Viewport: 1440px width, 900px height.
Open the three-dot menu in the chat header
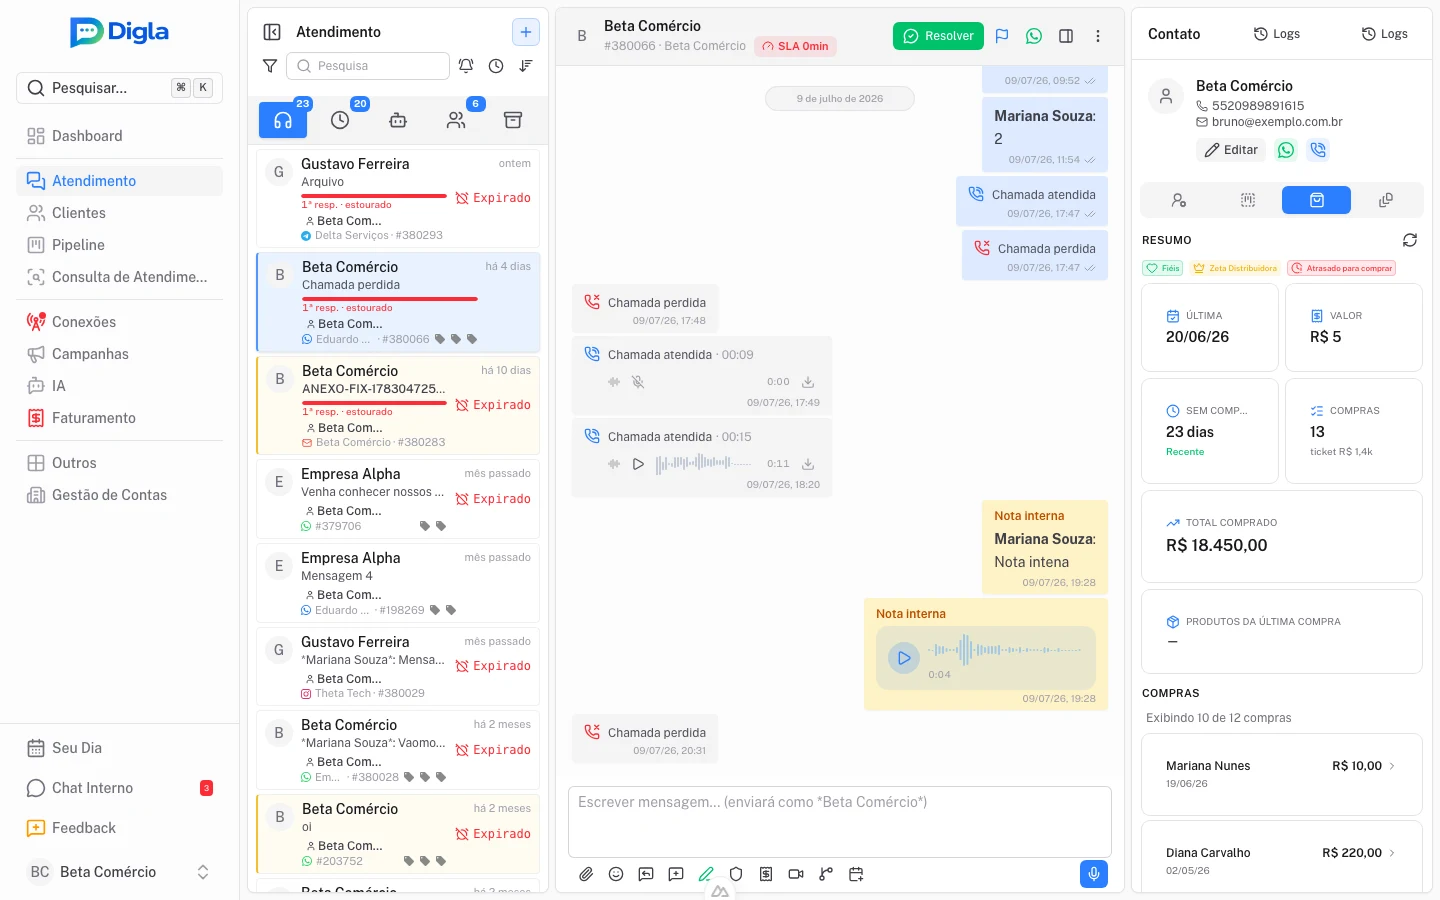point(1098,36)
